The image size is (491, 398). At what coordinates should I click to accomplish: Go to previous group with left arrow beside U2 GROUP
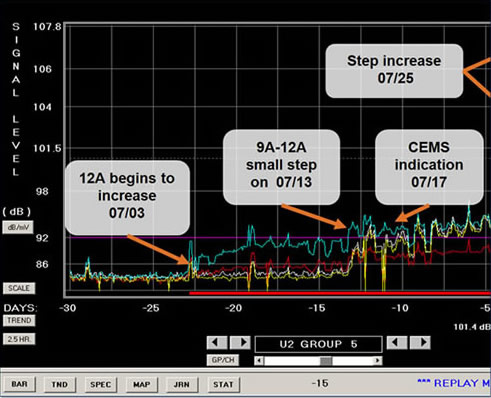[x=217, y=342]
